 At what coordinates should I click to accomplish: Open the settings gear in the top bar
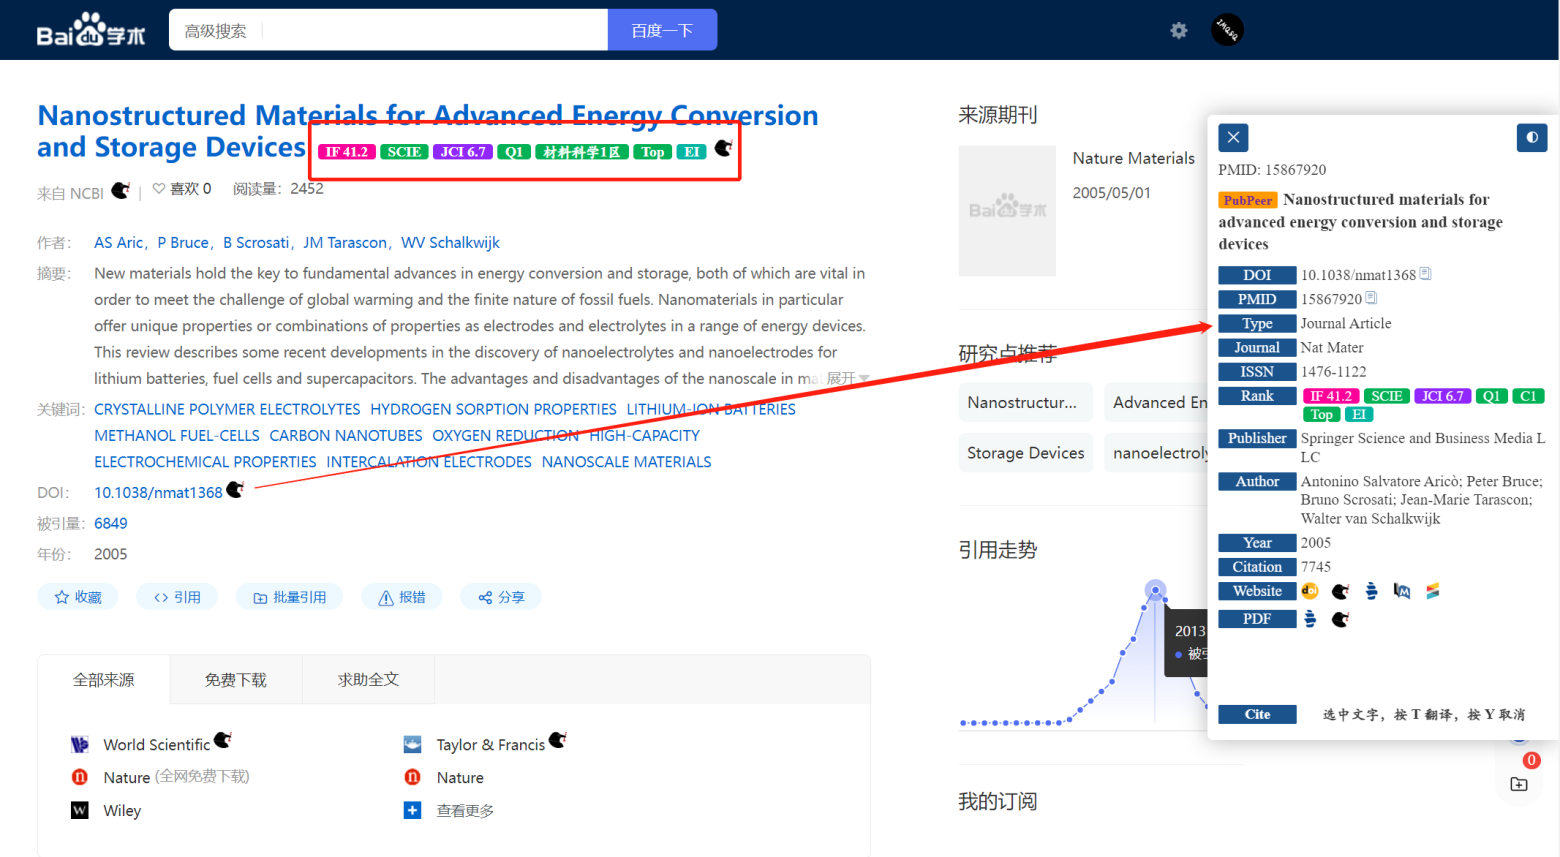pyautogui.click(x=1179, y=31)
